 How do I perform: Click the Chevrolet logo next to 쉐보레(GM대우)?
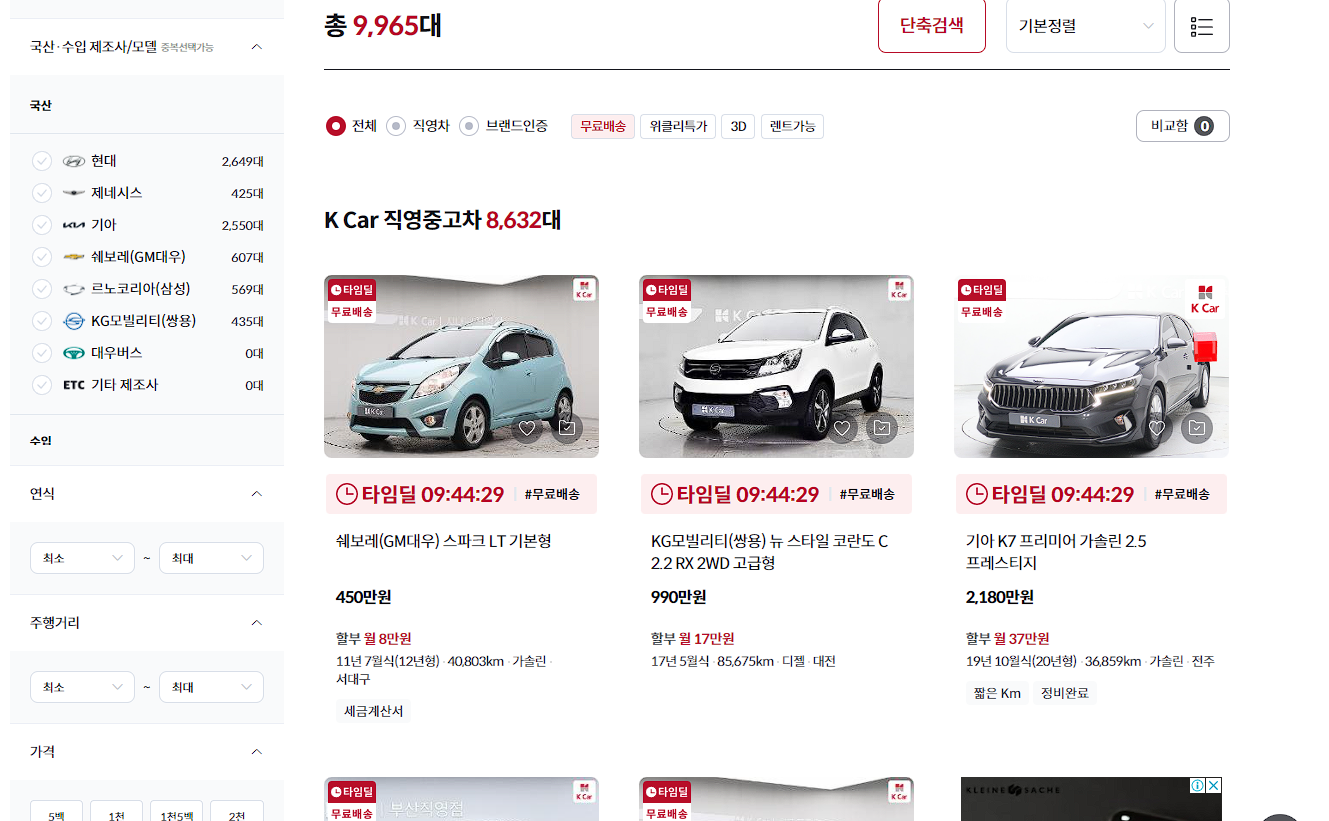pos(74,256)
